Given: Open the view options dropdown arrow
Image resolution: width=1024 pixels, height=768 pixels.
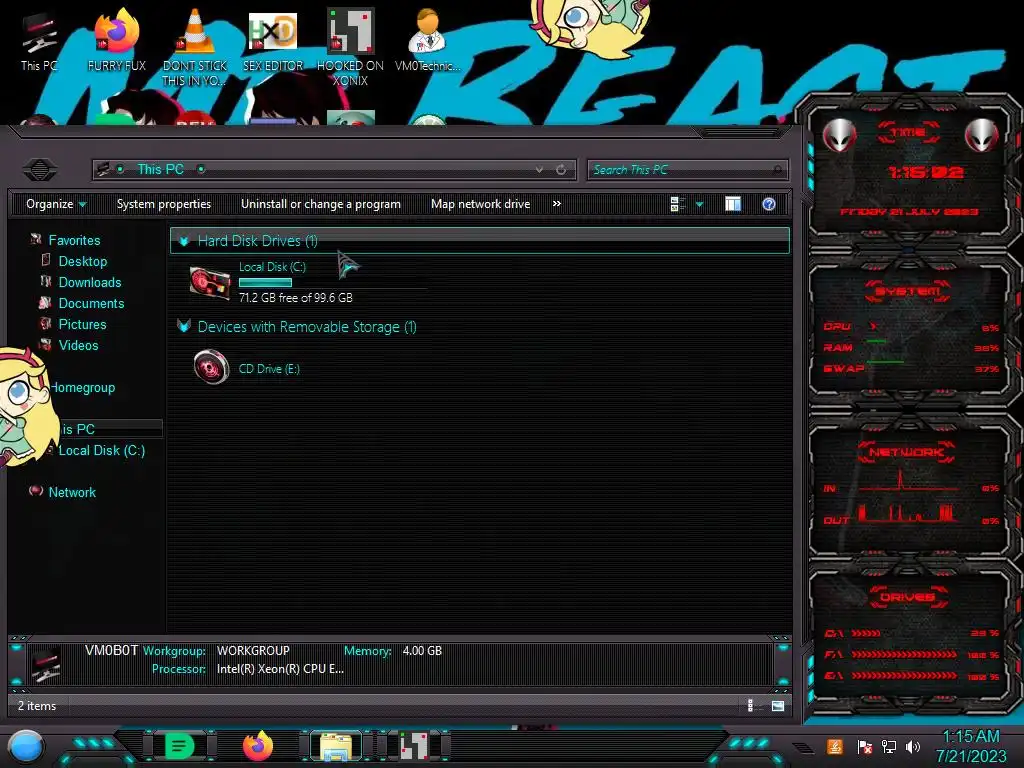Looking at the screenshot, I should (x=699, y=204).
